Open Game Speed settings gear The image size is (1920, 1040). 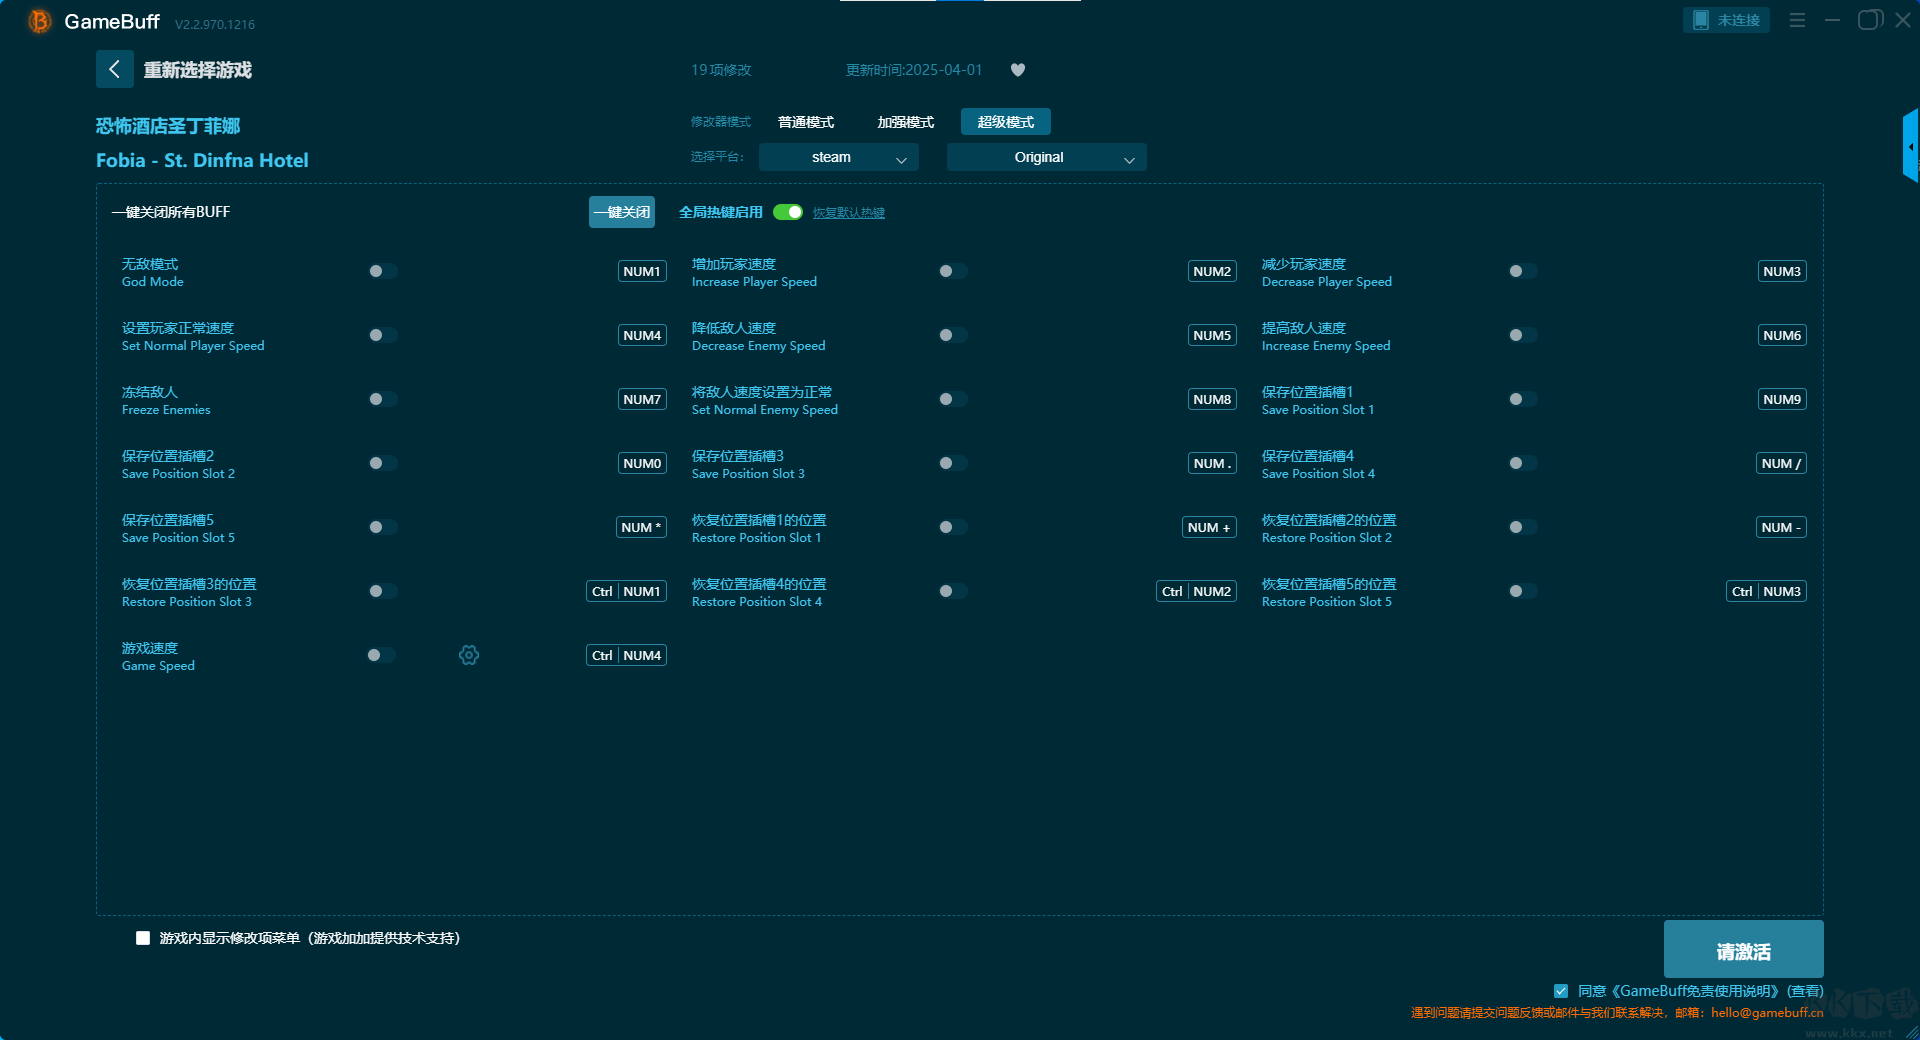click(x=469, y=655)
